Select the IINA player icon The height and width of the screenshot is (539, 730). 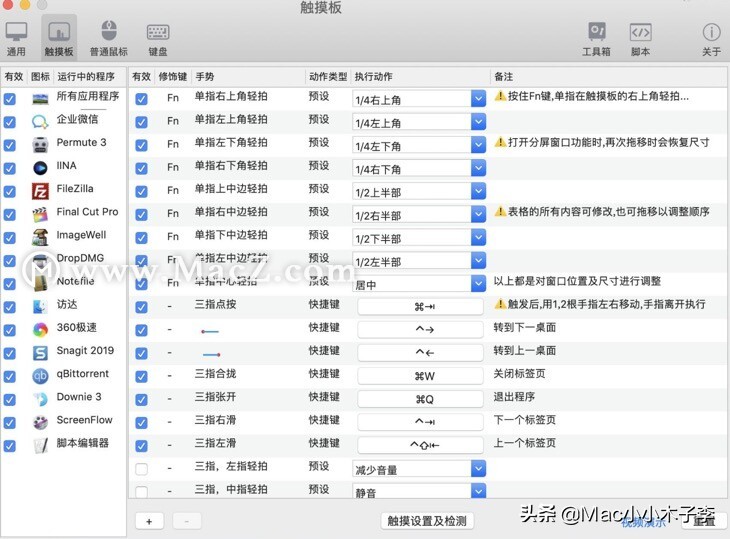click(40, 168)
